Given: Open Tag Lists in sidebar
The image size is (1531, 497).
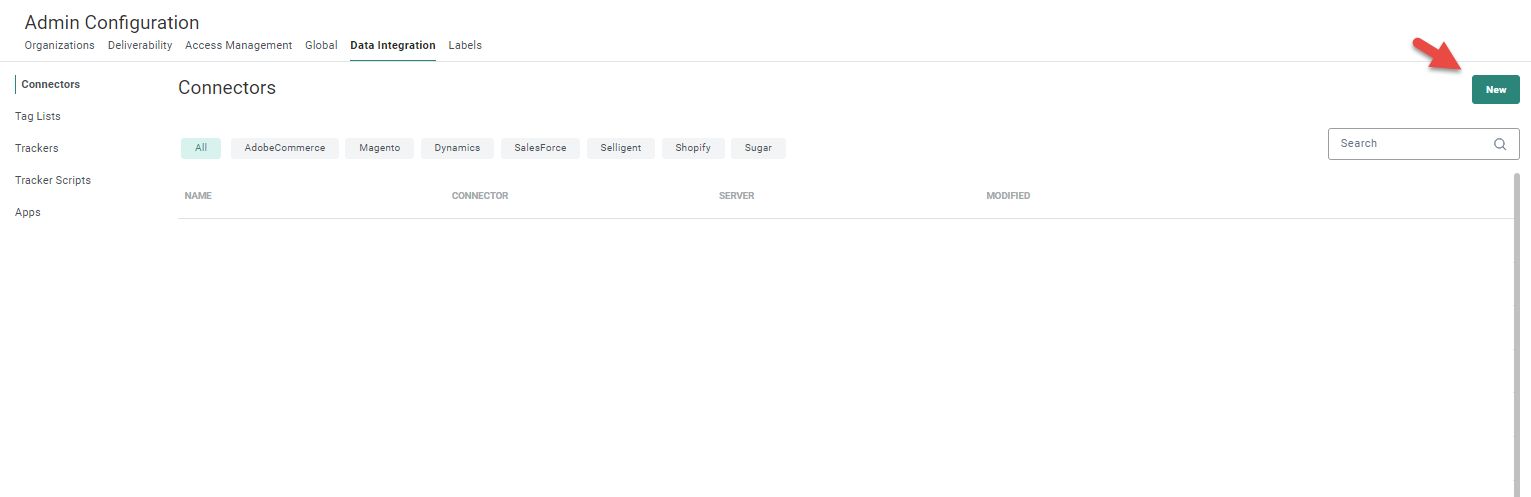Looking at the screenshot, I should pos(38,116).
